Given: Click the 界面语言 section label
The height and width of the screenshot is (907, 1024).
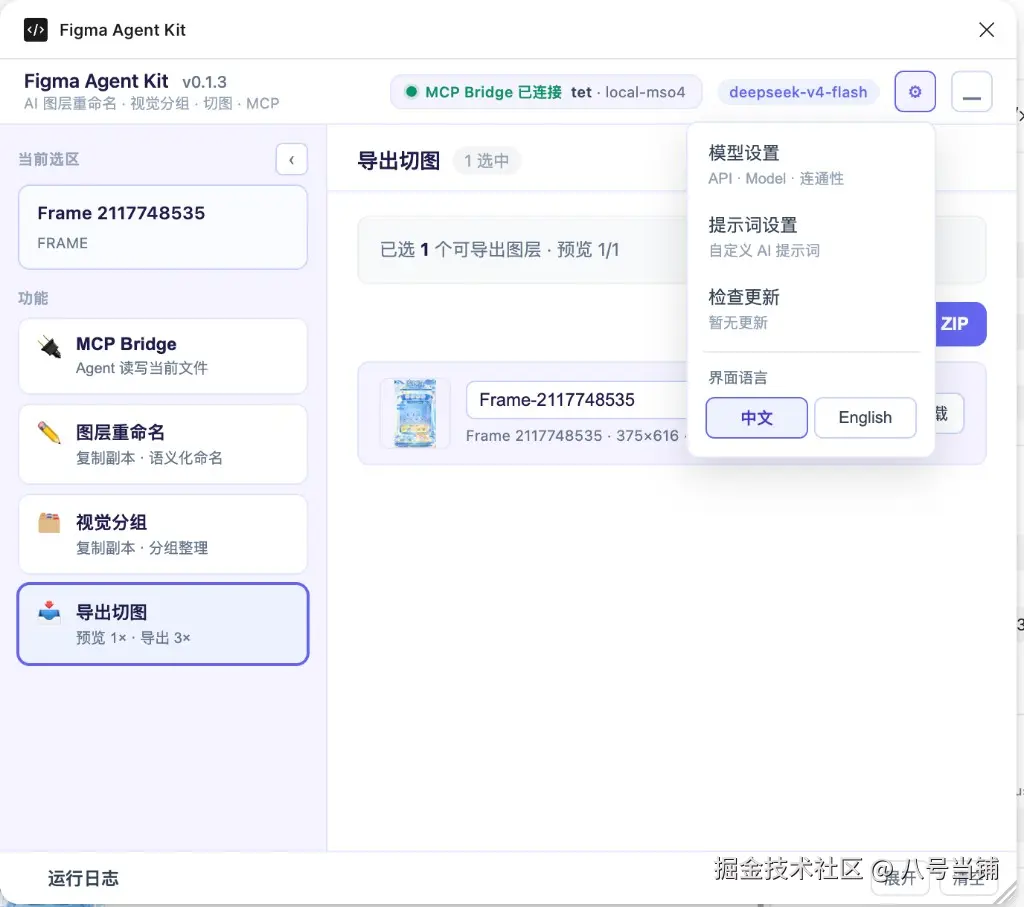Looking at the screenshot, I should (x=738, y=377).
